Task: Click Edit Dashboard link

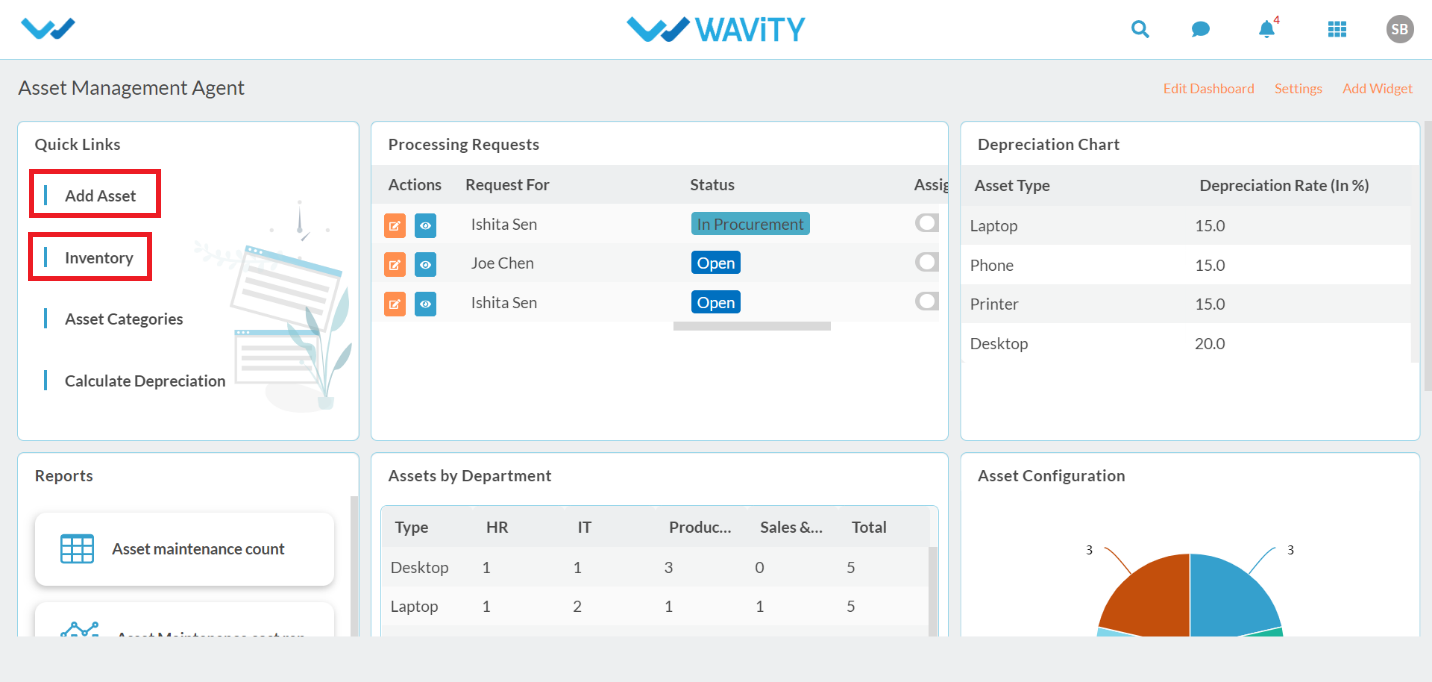Action: pos(1208,89)
